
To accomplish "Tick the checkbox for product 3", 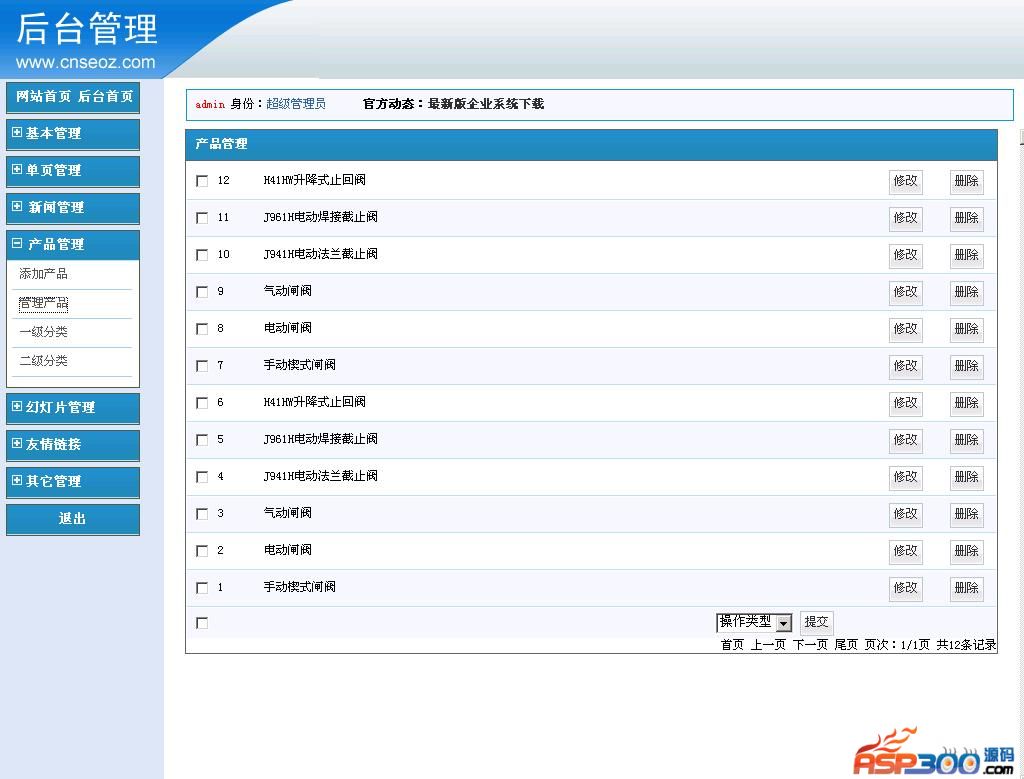I will pyautogui.click(x=202, y=514).
